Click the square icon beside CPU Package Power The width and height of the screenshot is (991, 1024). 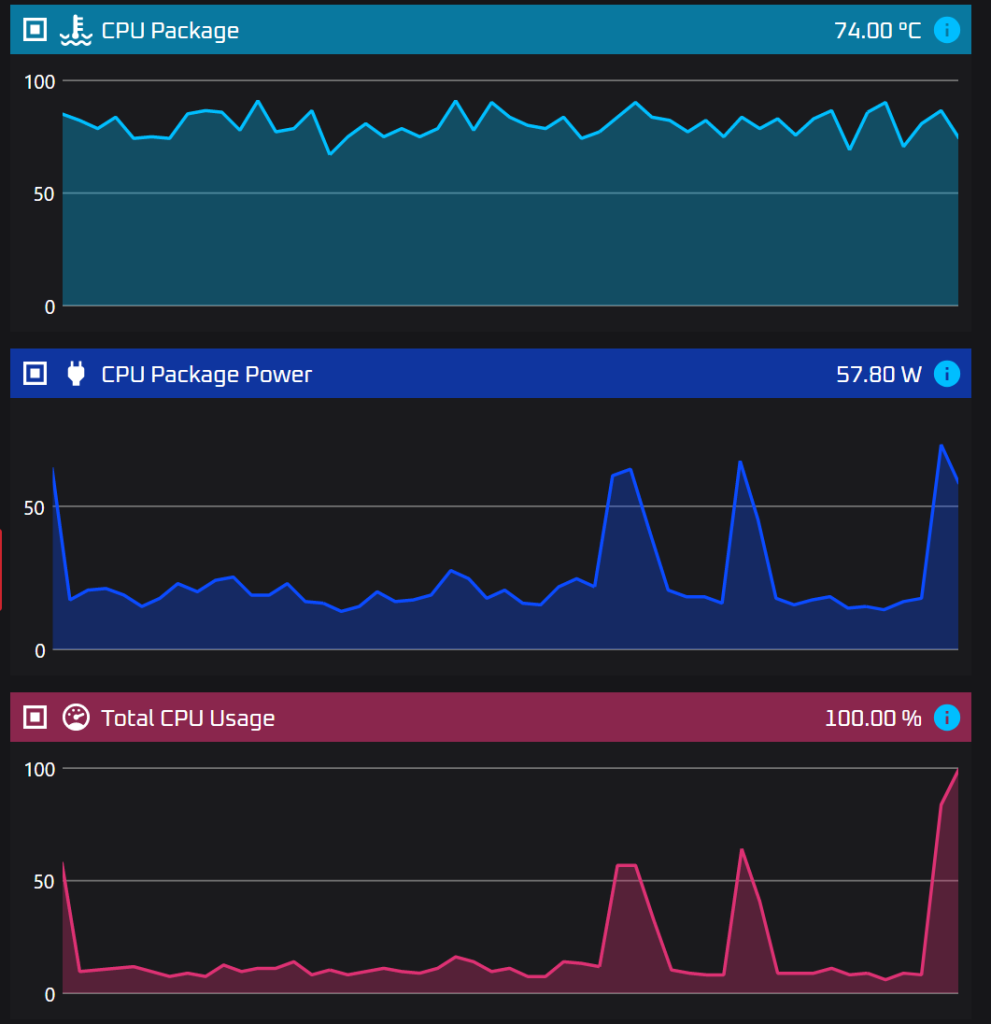(x=35, y=374)
